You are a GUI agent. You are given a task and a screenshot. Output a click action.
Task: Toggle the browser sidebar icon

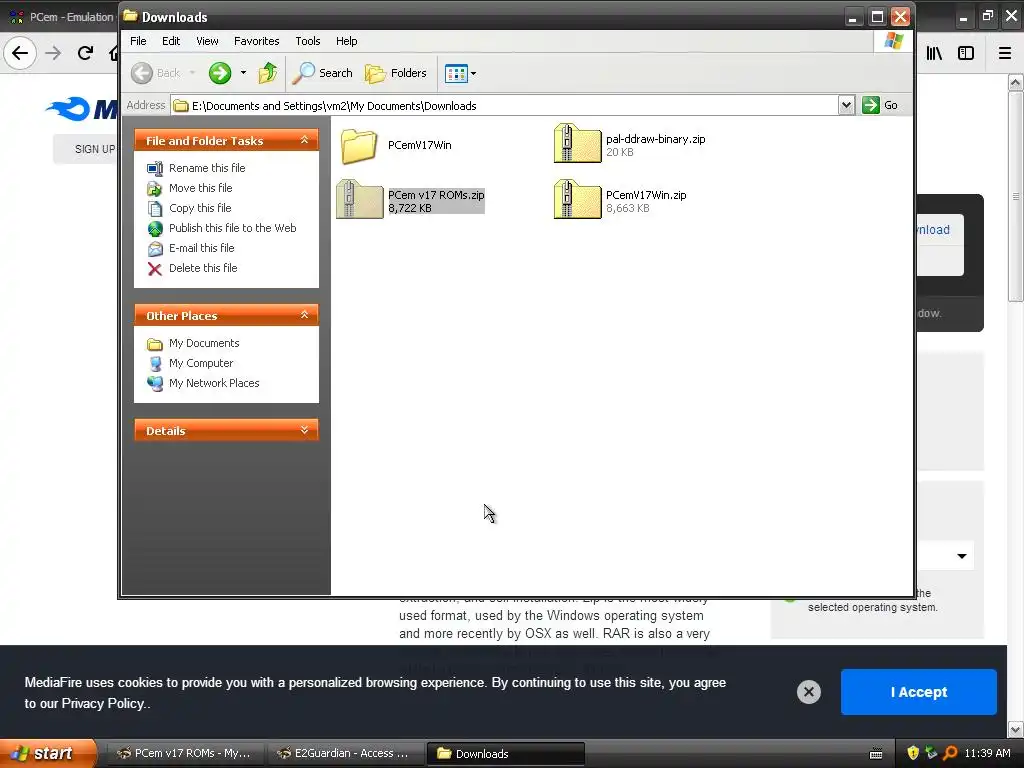coord(966,54)
